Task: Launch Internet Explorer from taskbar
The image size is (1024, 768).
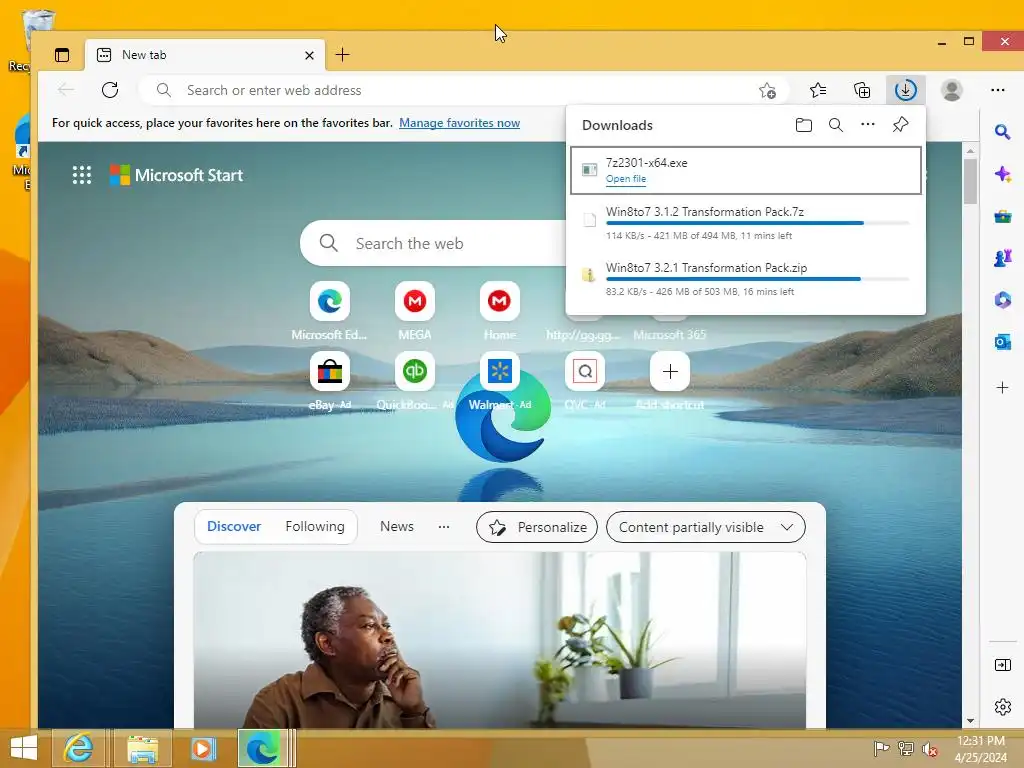Action: click(78, 748)
